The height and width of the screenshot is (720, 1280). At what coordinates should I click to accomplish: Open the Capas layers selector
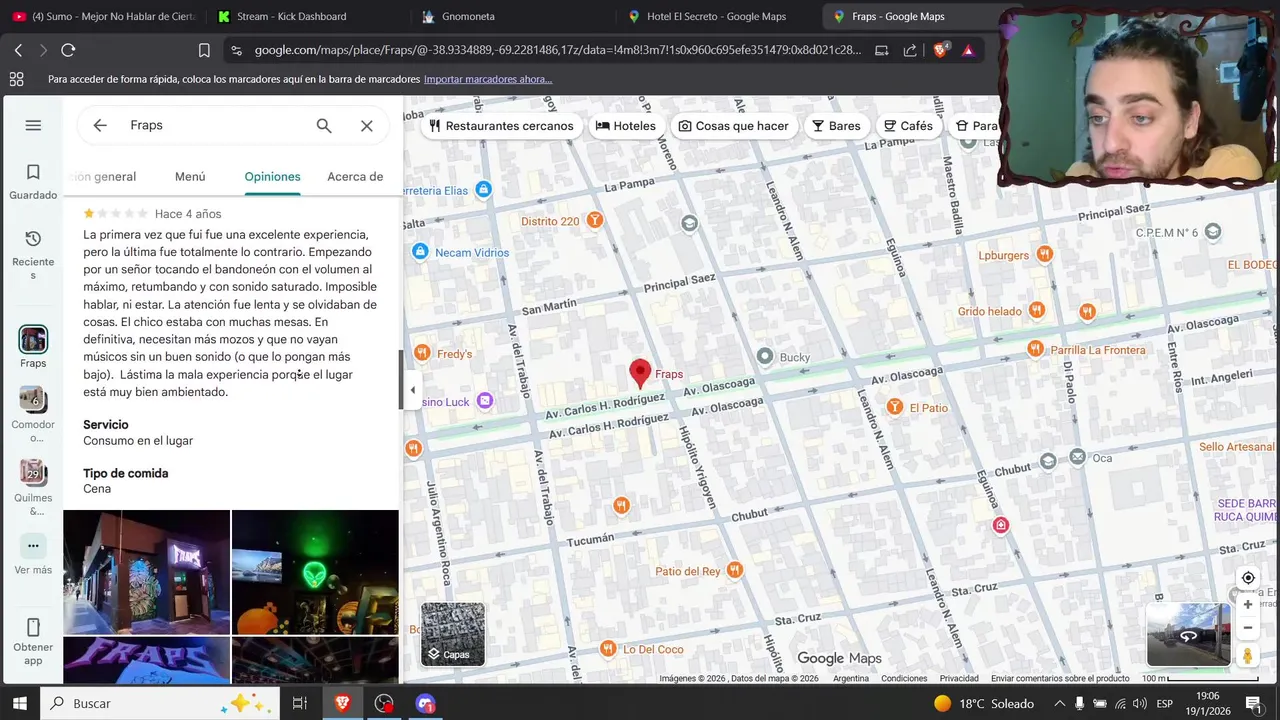point(453,634)
